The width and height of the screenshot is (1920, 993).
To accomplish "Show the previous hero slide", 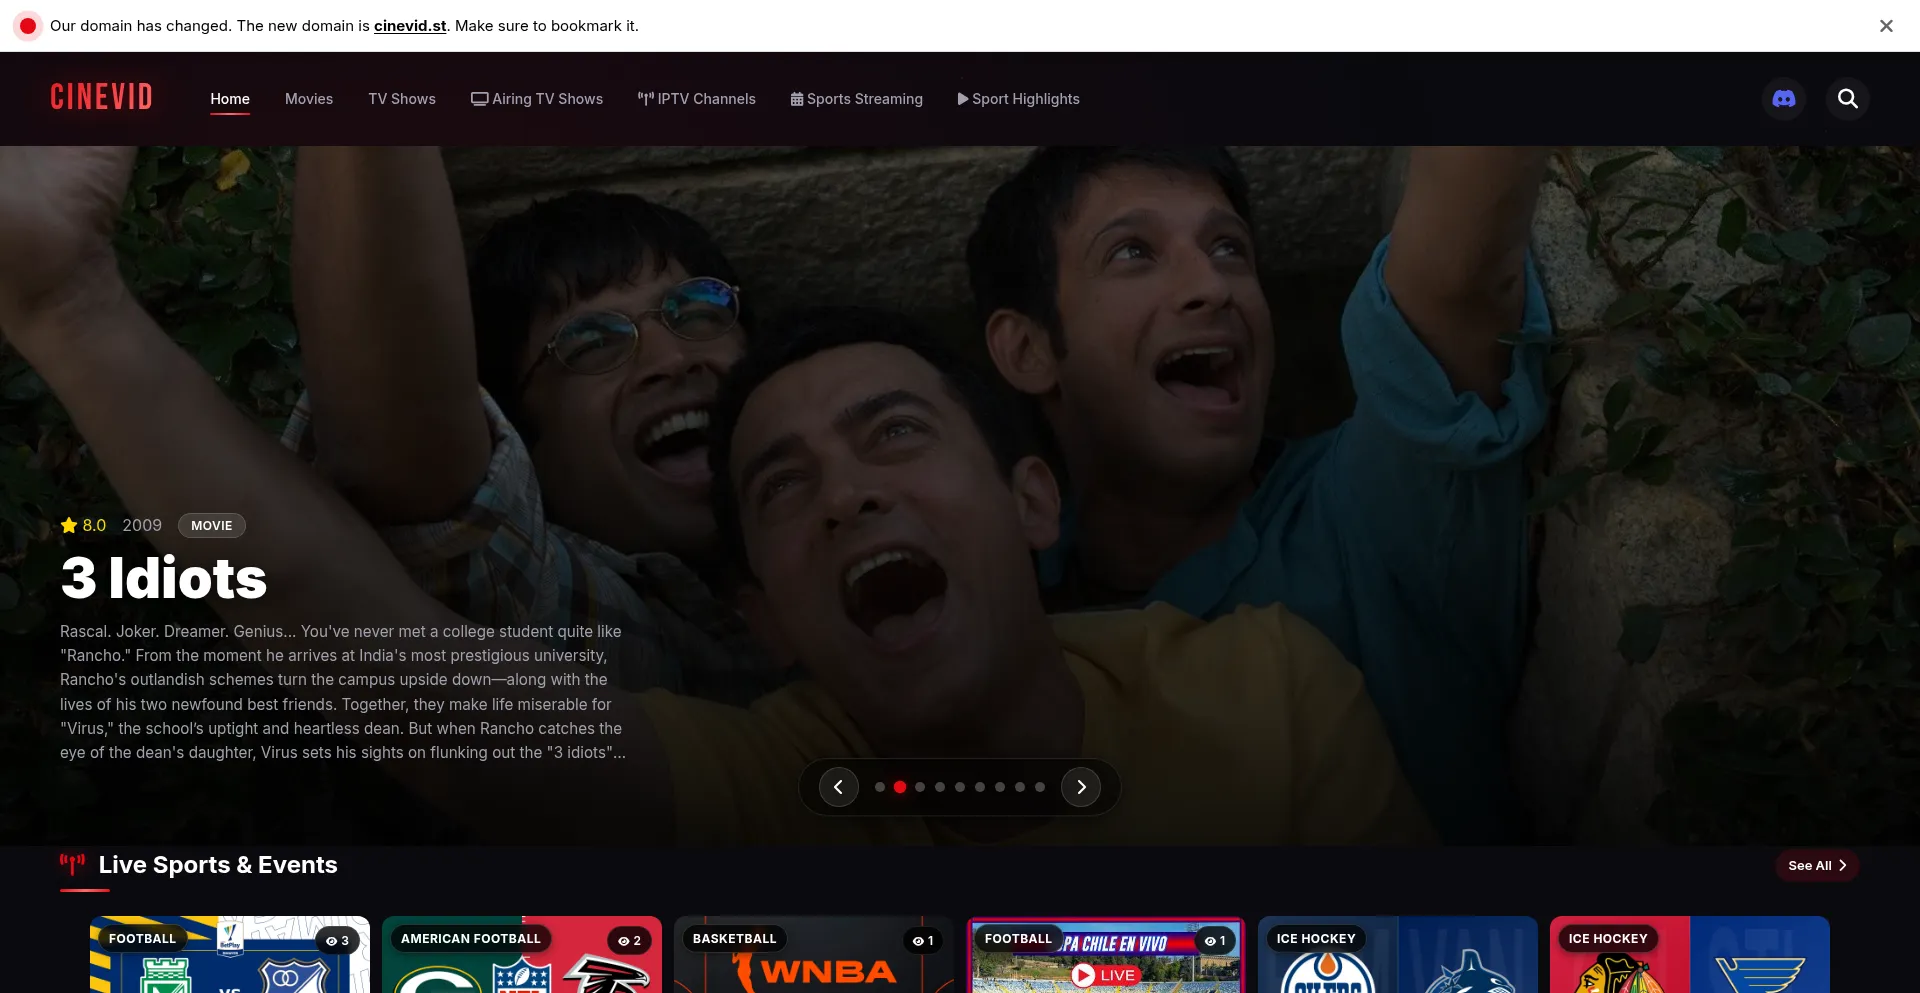I will click(839, 787).
